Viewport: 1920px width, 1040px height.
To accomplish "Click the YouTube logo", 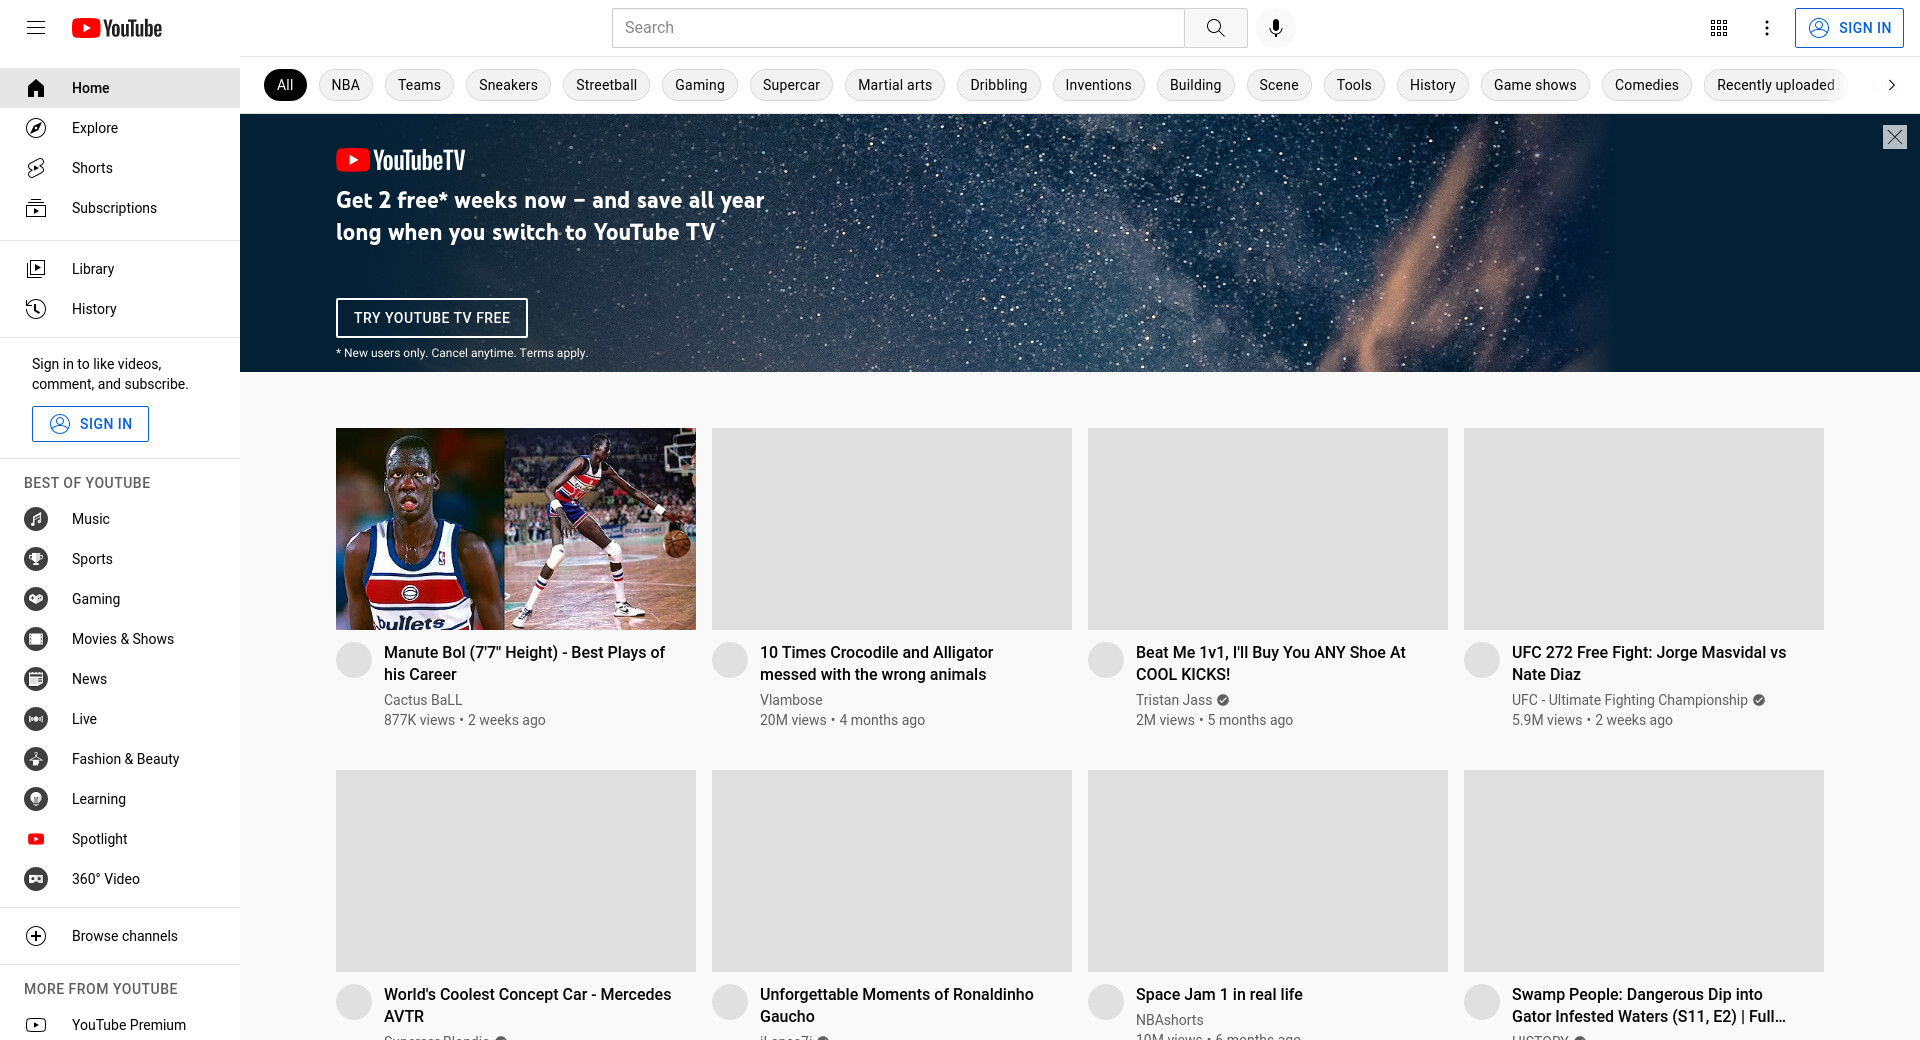I will (117, 28).
